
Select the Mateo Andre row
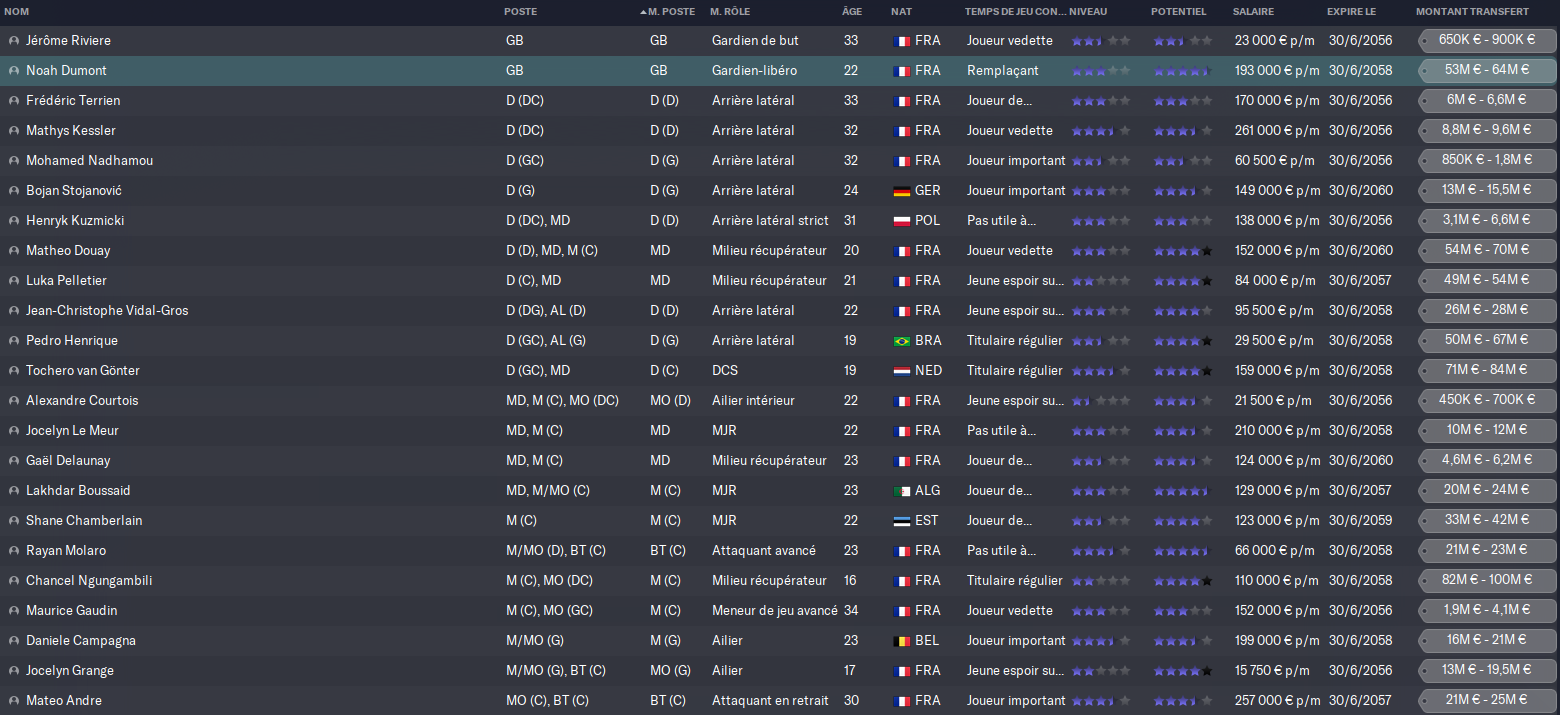(x=780, y=701)
